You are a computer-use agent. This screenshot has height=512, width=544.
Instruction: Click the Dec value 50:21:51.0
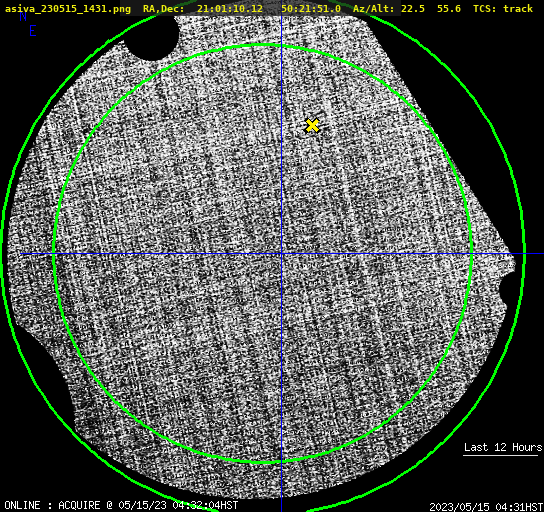coord(311,8)
